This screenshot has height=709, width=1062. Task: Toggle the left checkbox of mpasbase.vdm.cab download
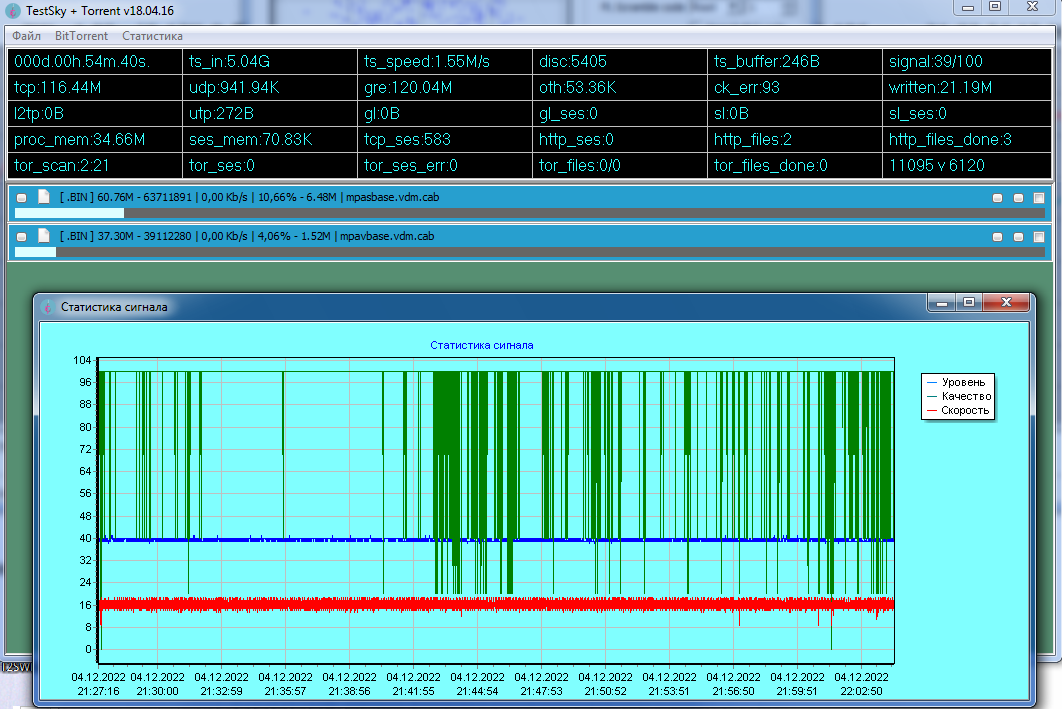[x=22, y=198]
